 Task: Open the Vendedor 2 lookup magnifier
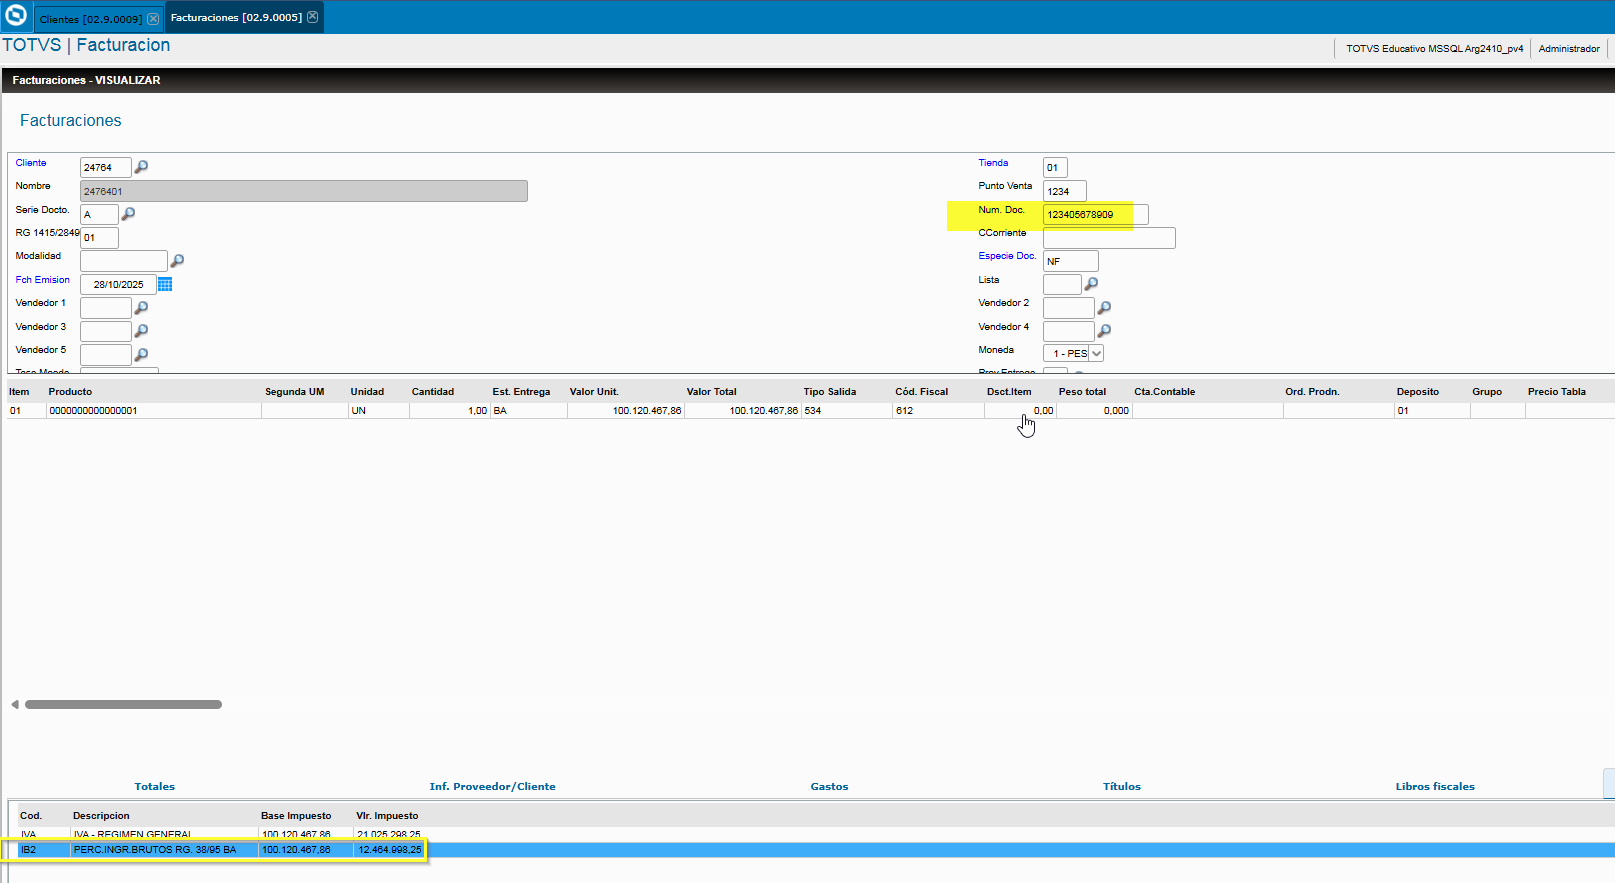coord(1104,308)
